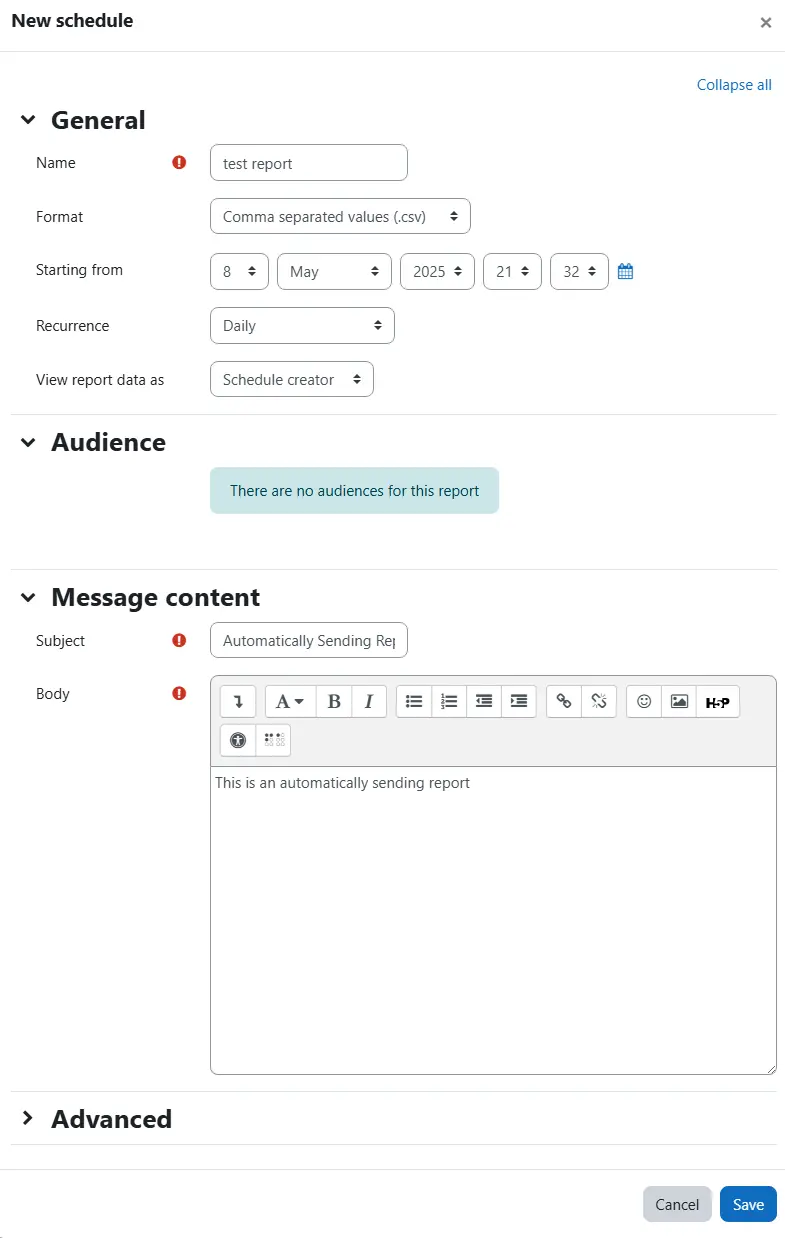Click the Collapse all link

coord(734,85)
